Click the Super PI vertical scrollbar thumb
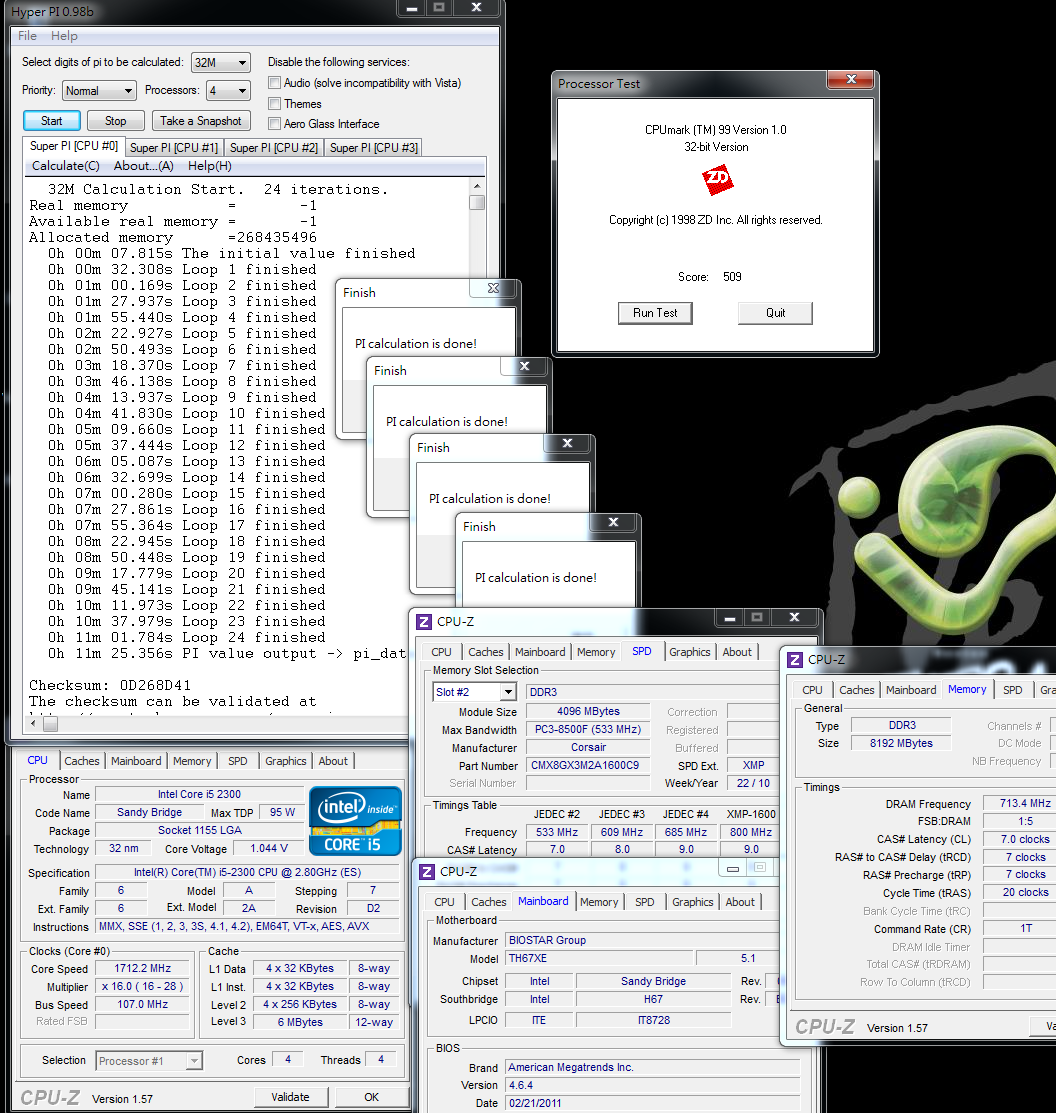Image resolution: width=1056 pixels, height=1113 pixels. pyautogui.click(x=477, y=202)
